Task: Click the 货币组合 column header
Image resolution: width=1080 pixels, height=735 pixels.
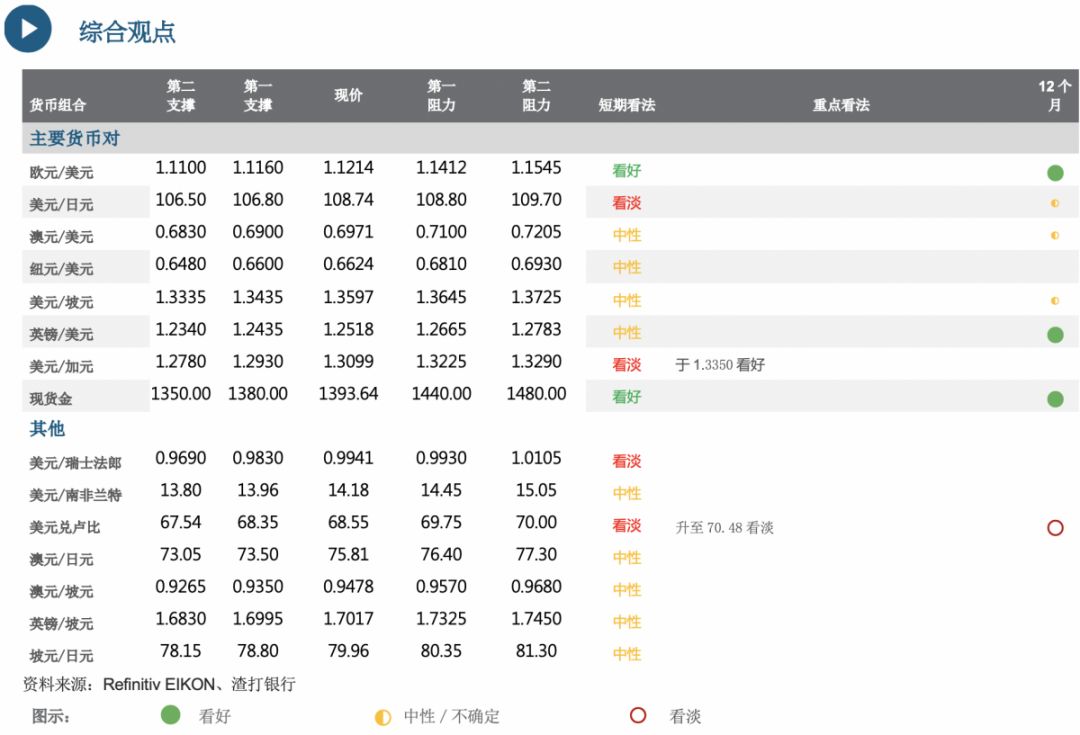Action: point(58,105)
